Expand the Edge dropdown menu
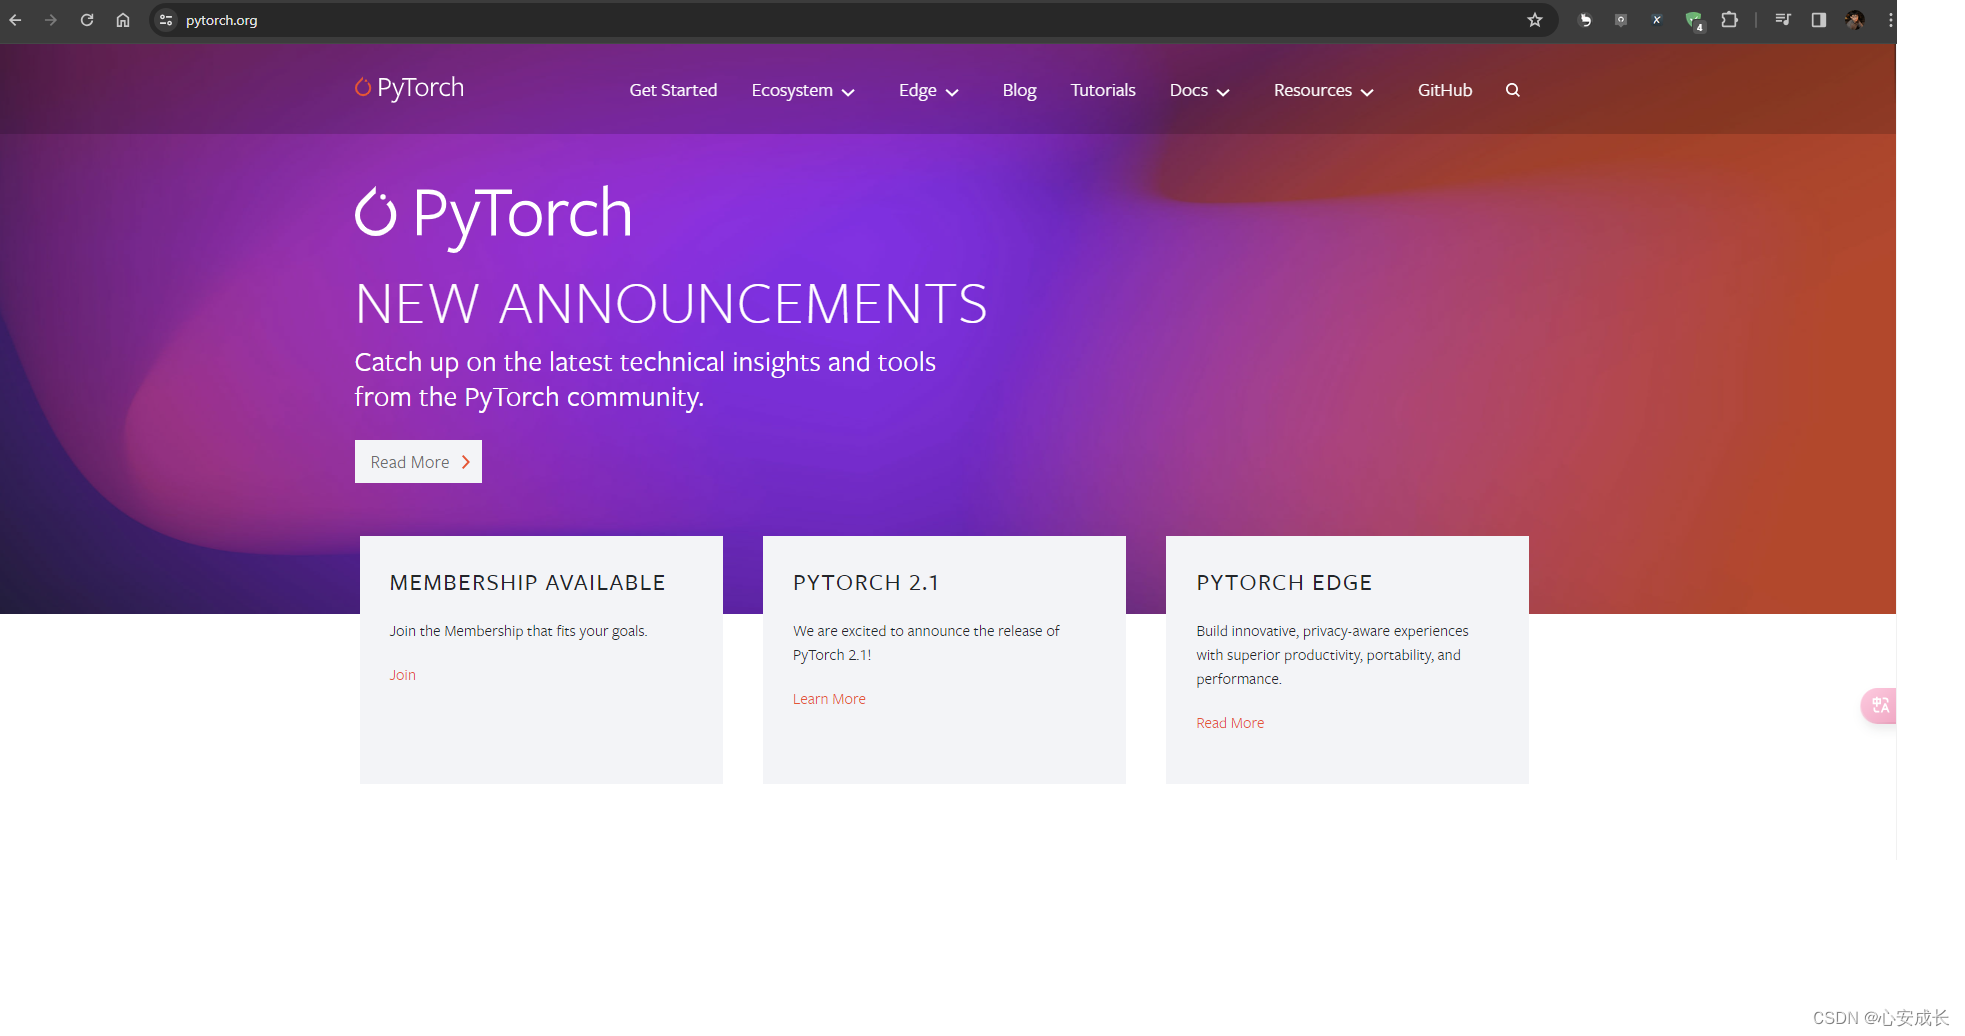The width and height of the screenshot is (1965, 1036). (929, 90)
